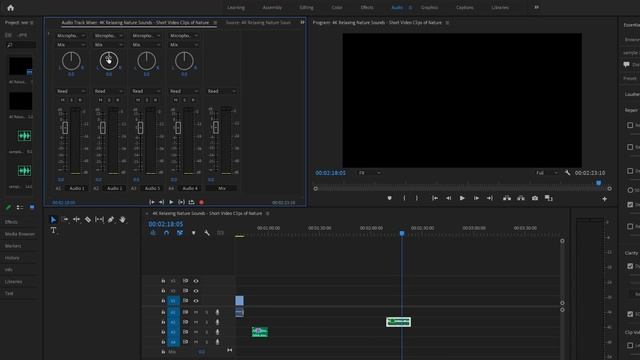Solo track A2 in timeline

click(x=207, y=322)
